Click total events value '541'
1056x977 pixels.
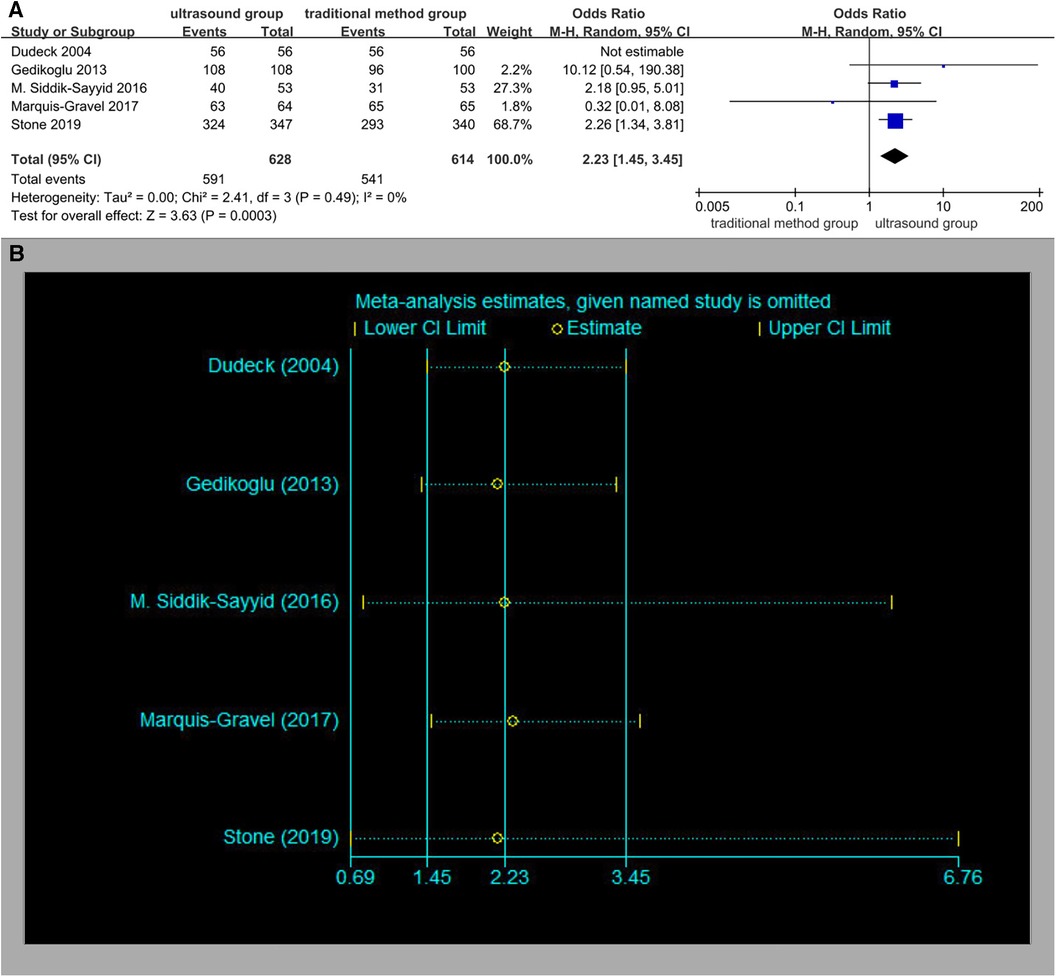[372, 179]
